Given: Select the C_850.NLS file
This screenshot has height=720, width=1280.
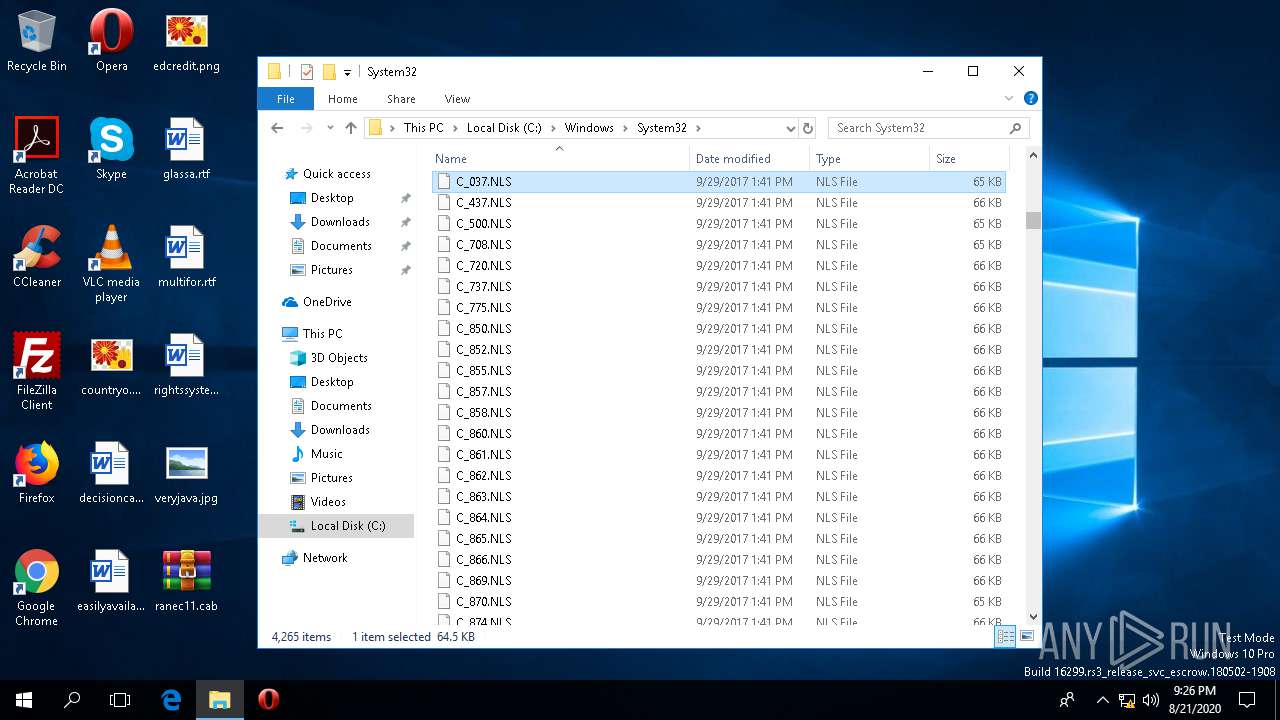Looking at the screenshot, I should 718,329.
